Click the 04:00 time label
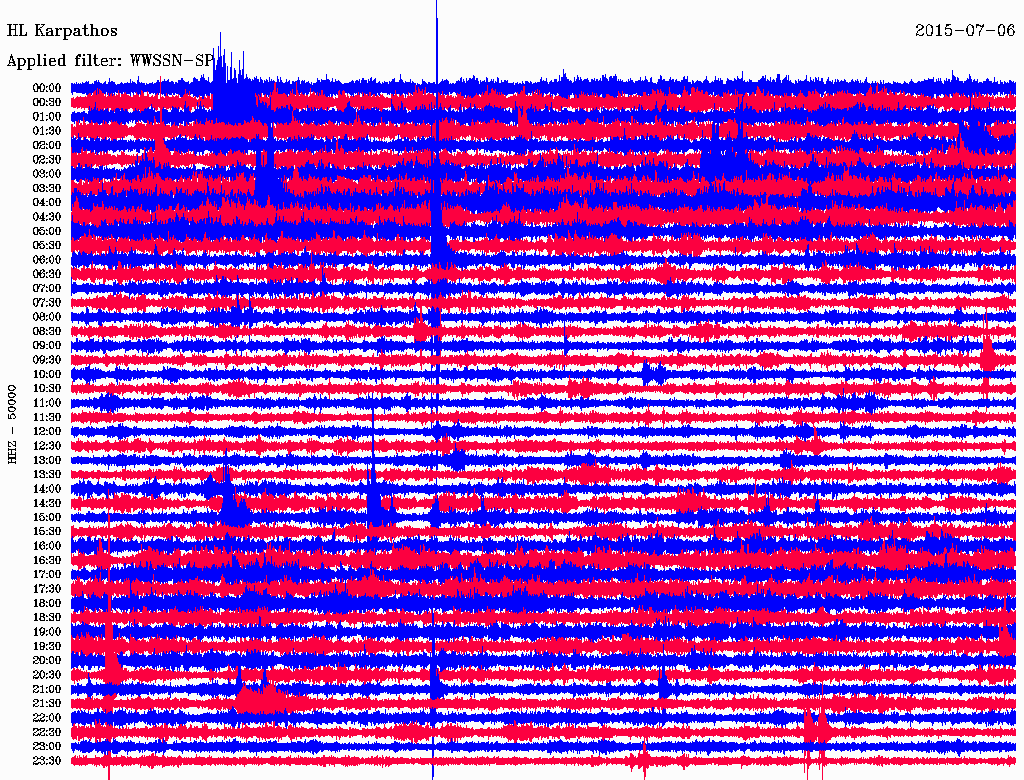The width and height of the screenshot is (1024, 780). pos(47,202)
